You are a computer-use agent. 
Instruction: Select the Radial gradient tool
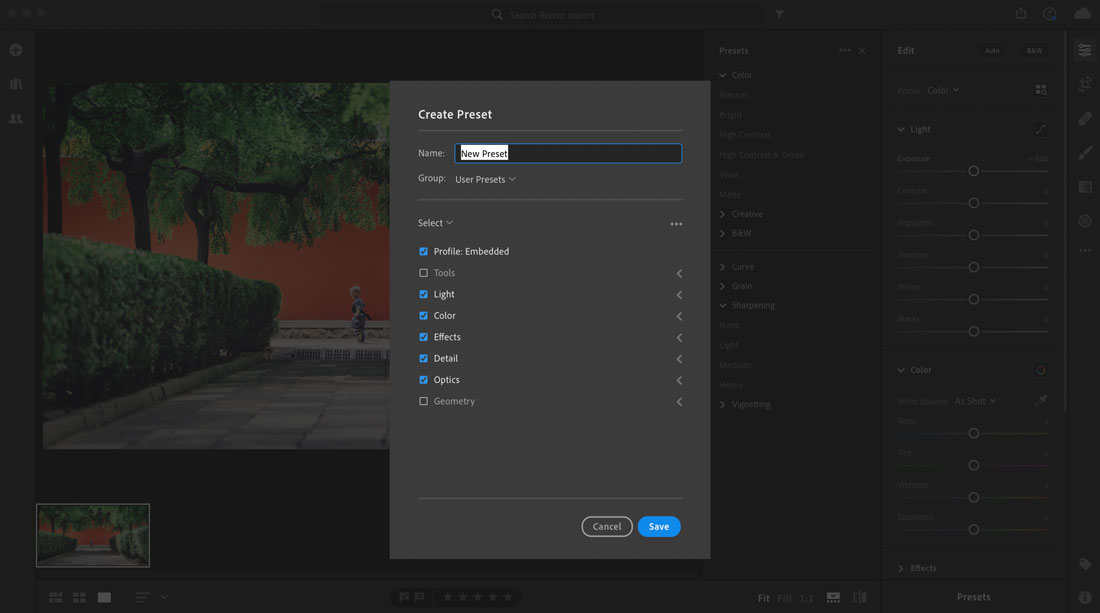(x=1085, y=221)
